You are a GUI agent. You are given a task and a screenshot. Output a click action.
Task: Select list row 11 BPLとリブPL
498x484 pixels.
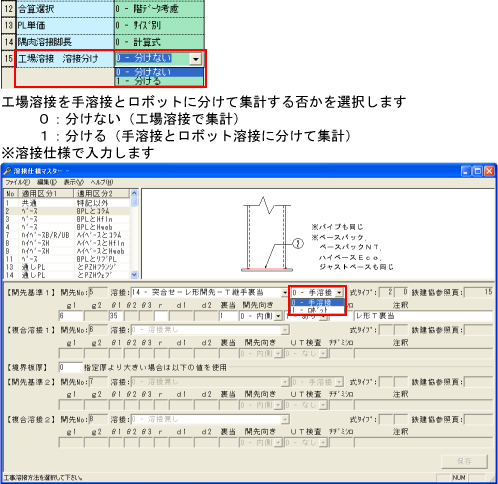[67, 259]
